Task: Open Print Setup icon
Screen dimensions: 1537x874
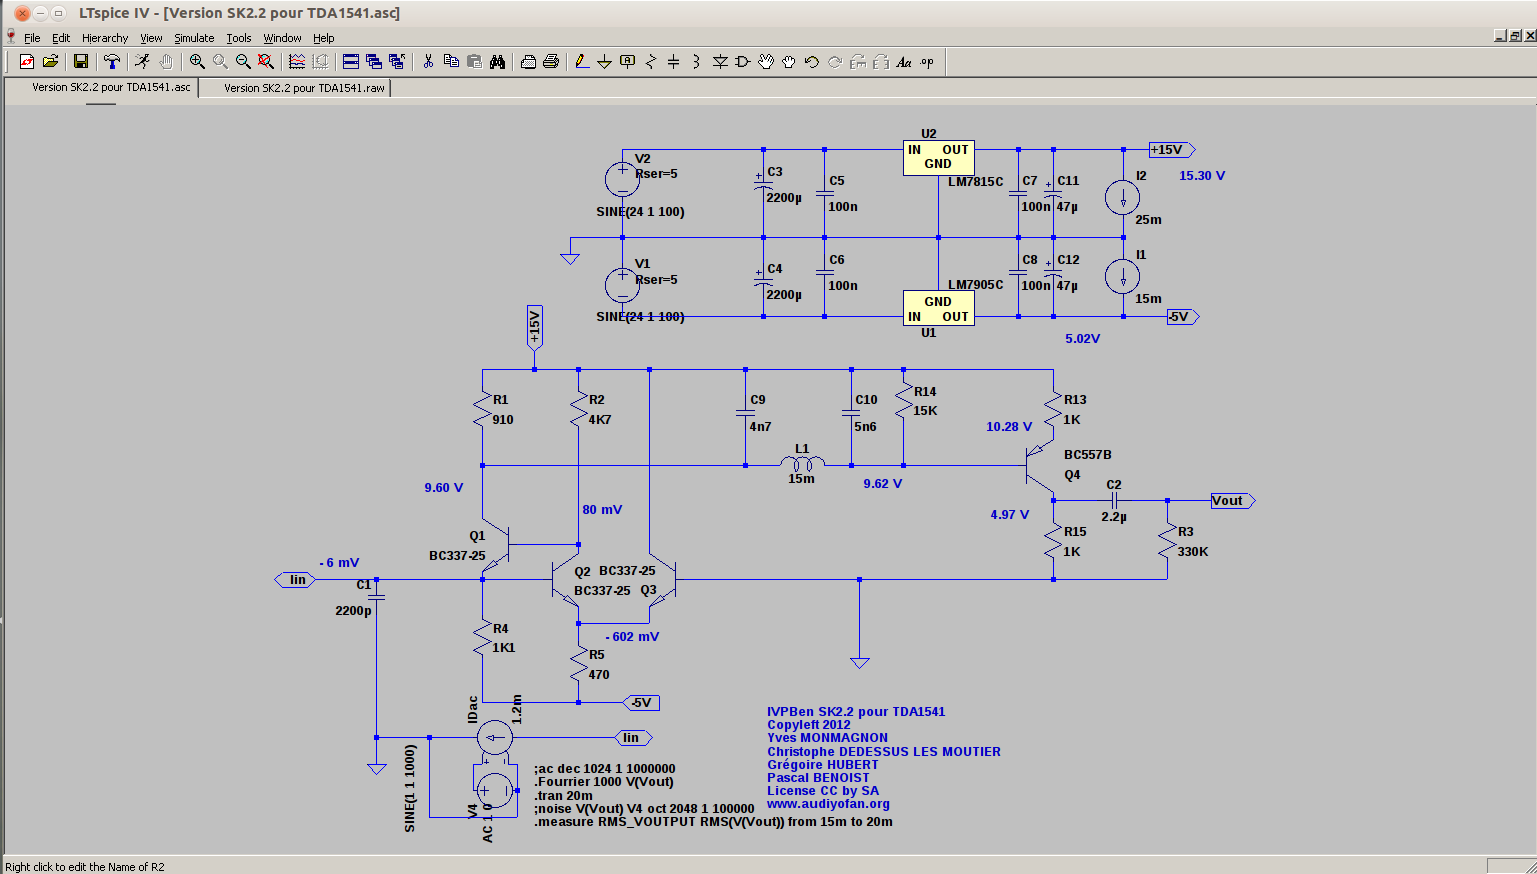Action: pos(528,61)
